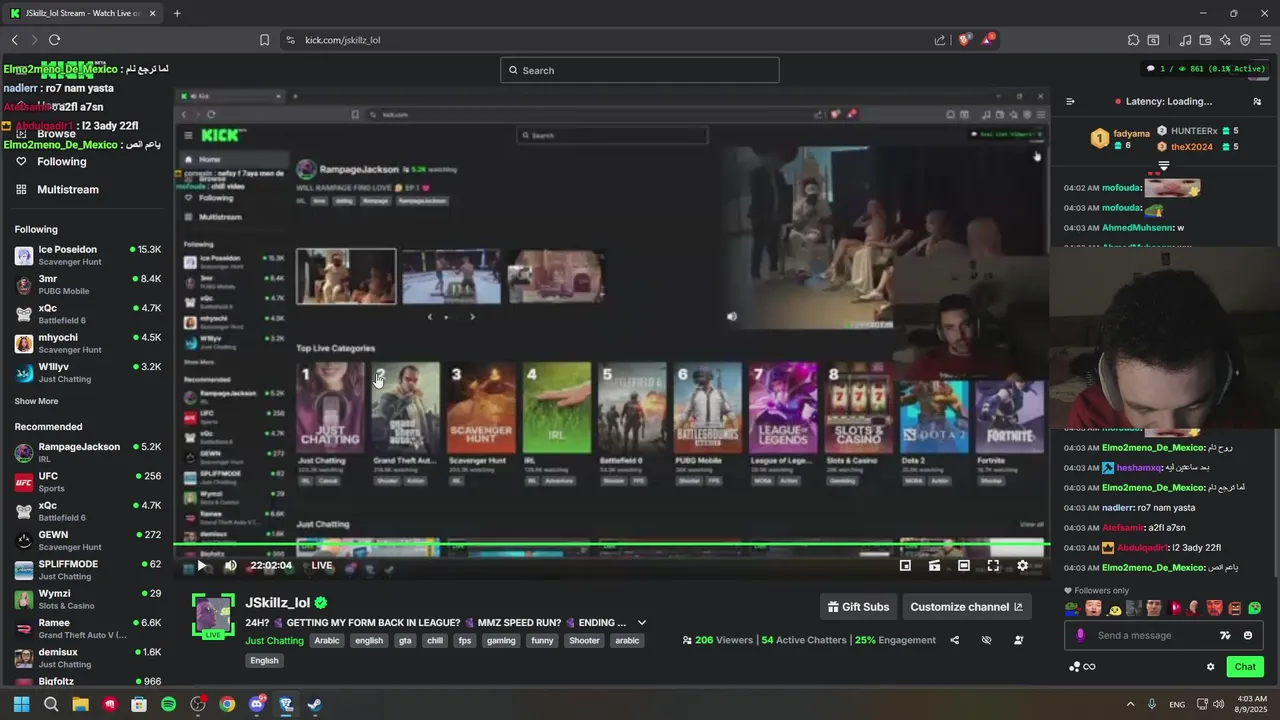Select the Shooter tag
Image resolution: width=1280 pixels, height=720 pixels.
584,641
